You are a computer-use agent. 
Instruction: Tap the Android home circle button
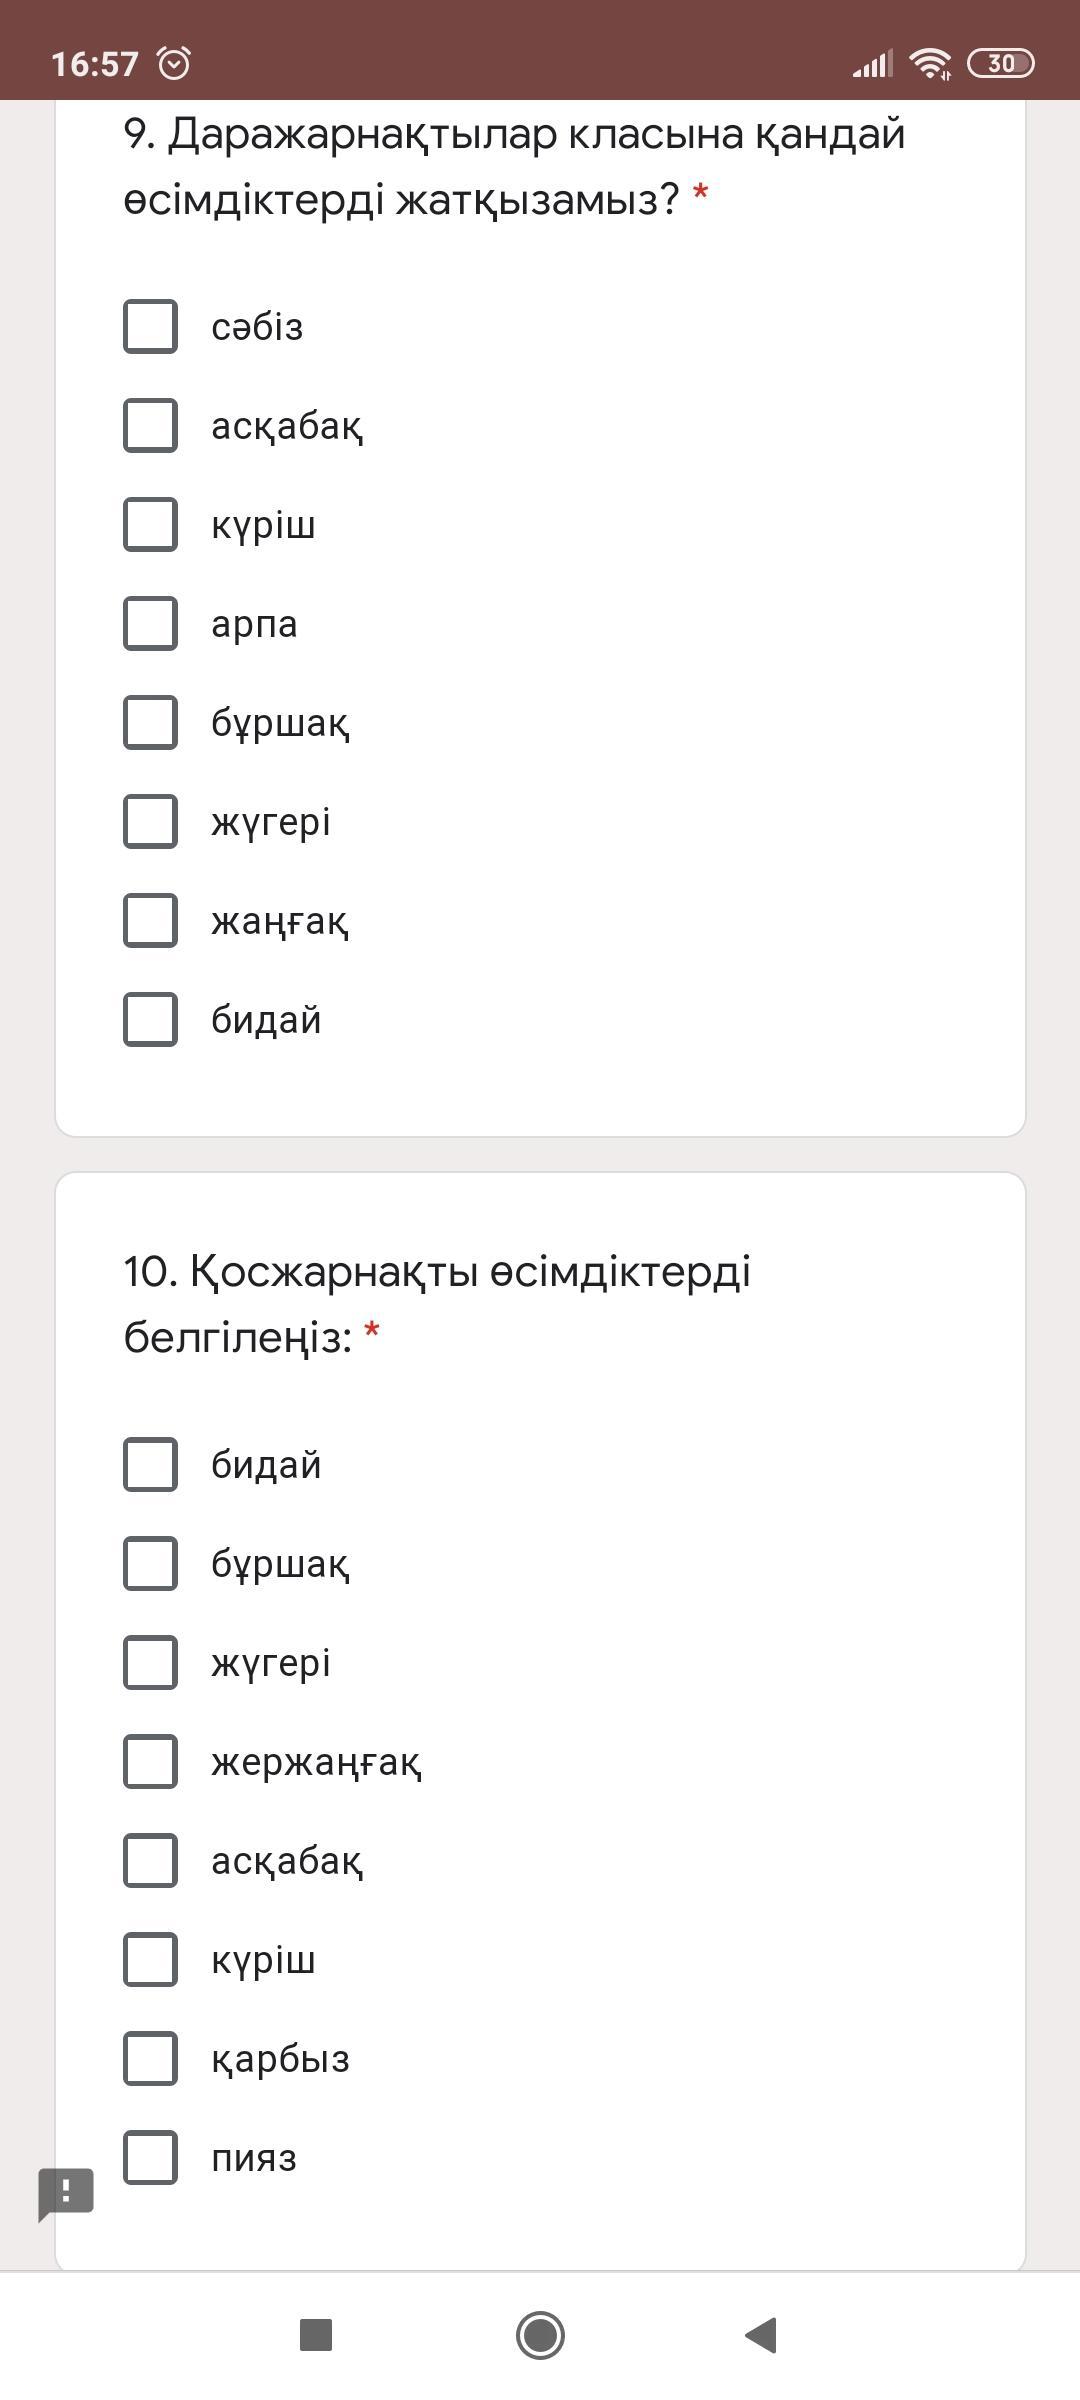pyautogui.click(x=540, y=2335)
